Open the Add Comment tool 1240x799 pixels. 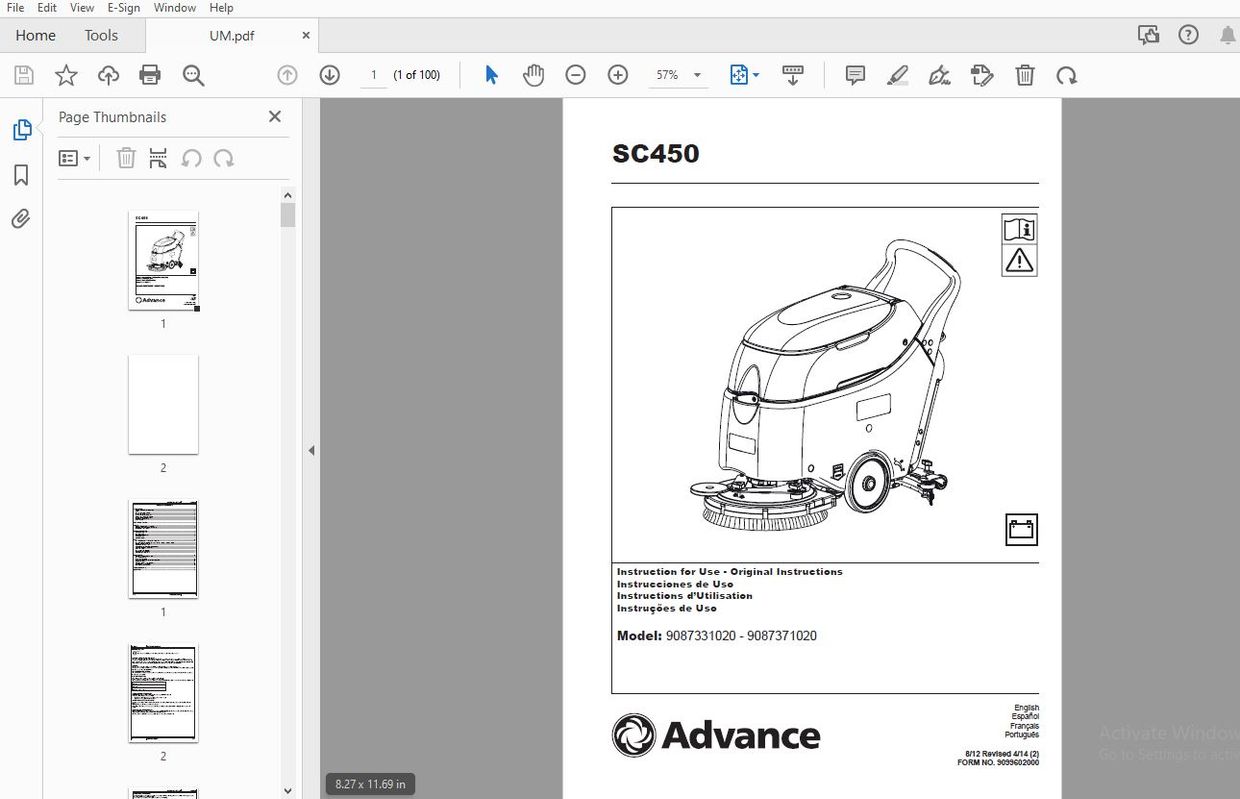coord(854,74)
